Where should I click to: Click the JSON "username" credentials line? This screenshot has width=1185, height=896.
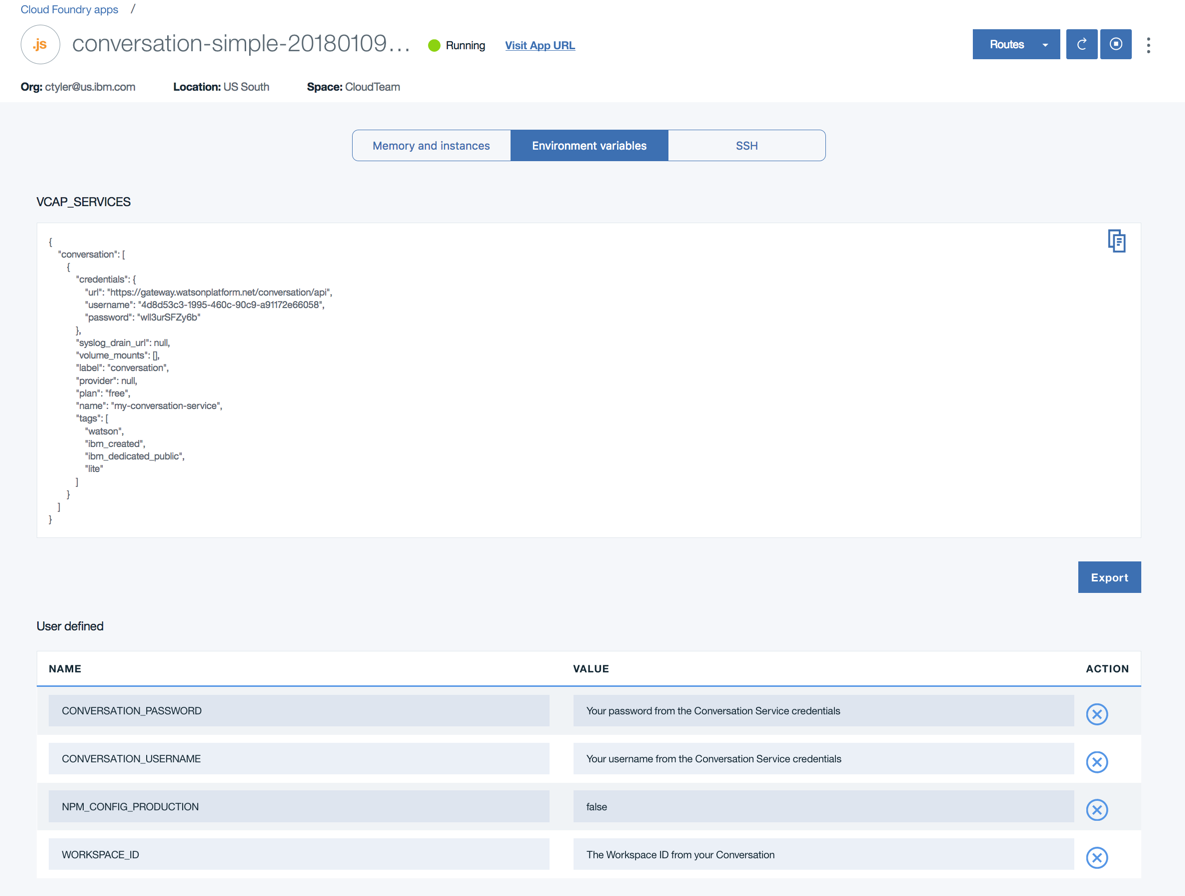coord(204,304)
